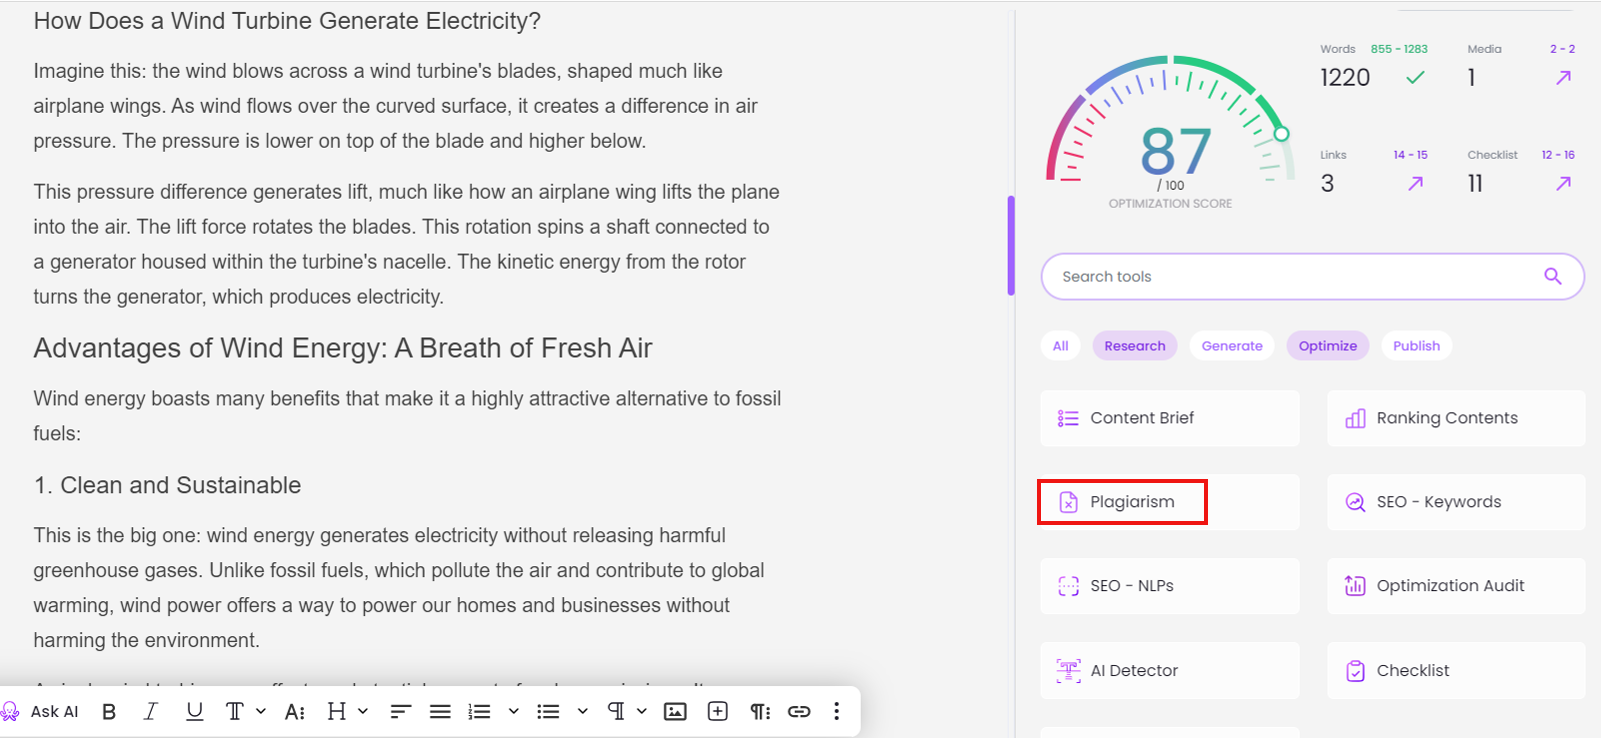Toggle bold formatting in the toolbar
The width and height of the screenshot is (1601, 738).
[109, 711]
